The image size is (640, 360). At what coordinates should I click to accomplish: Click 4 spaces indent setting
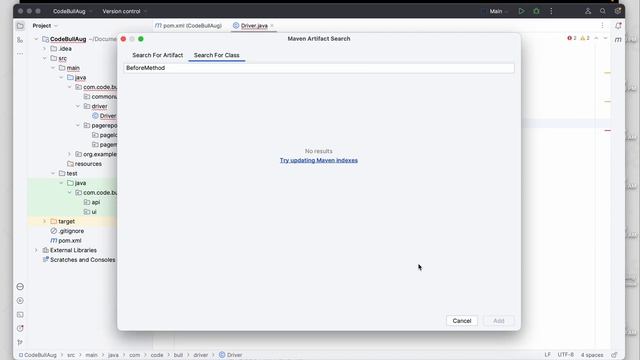[592, 355]
